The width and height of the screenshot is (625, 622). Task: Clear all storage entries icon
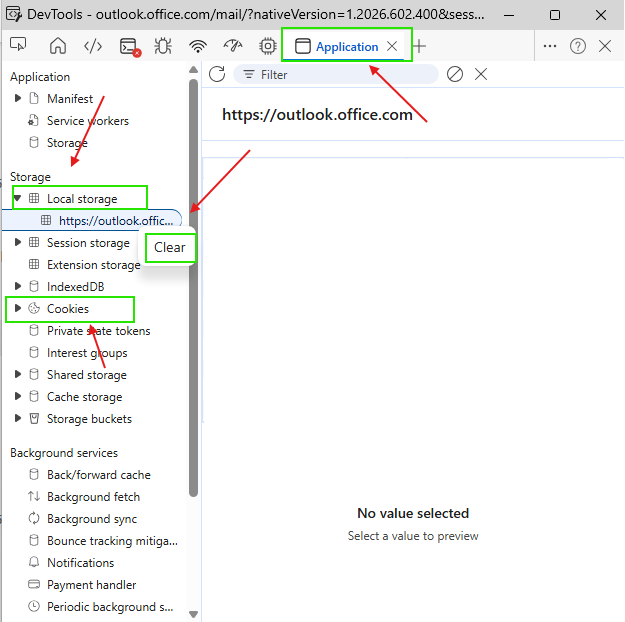click(455, 74)
